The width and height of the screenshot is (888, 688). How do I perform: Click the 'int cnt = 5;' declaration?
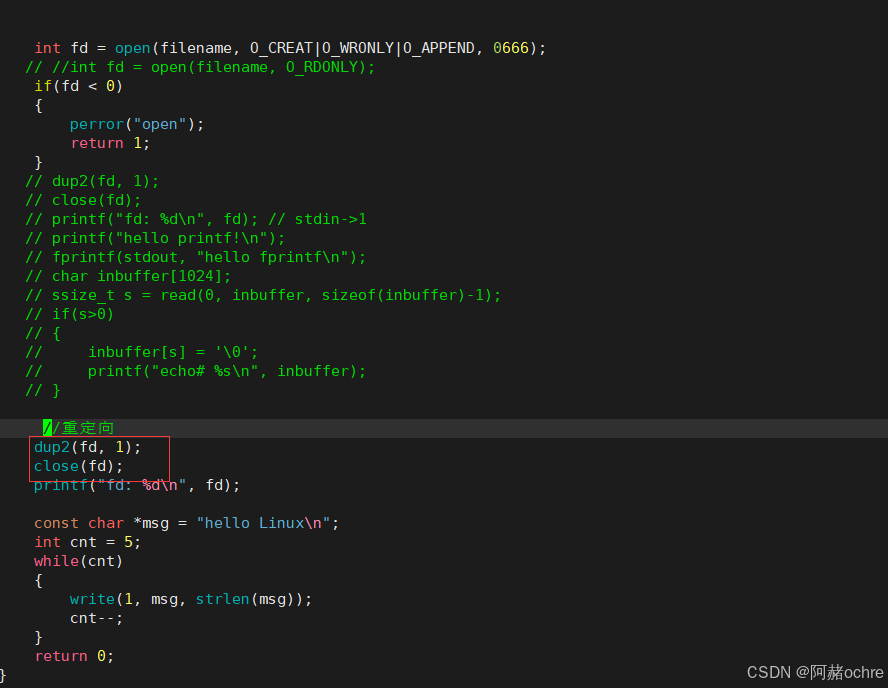tap(87, 542)
